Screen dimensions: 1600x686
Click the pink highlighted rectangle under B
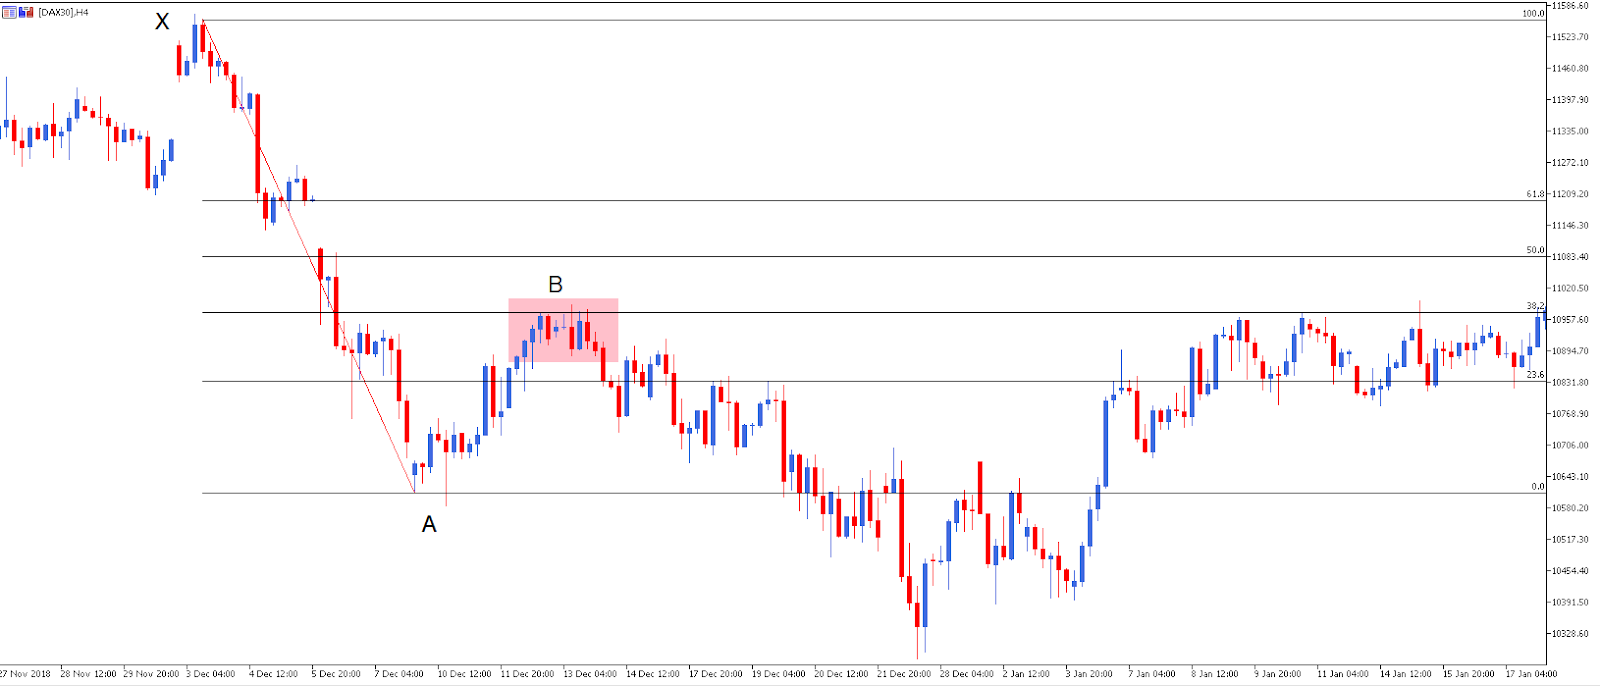coord(563,330)
